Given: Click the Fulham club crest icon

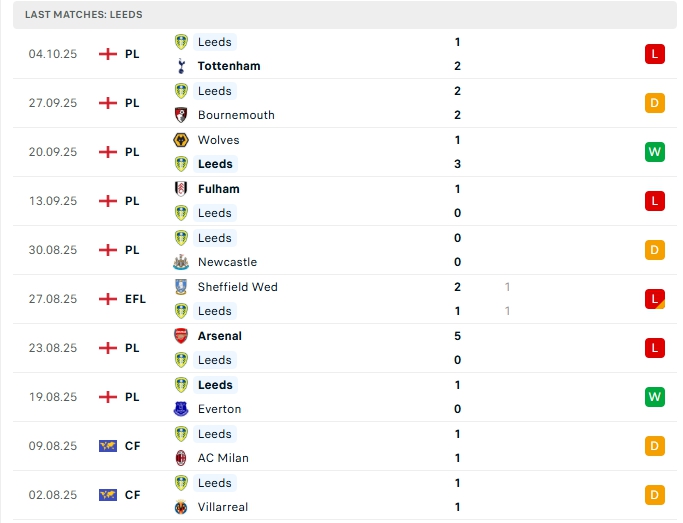Looking at the screenshot, I should [181, 189].
